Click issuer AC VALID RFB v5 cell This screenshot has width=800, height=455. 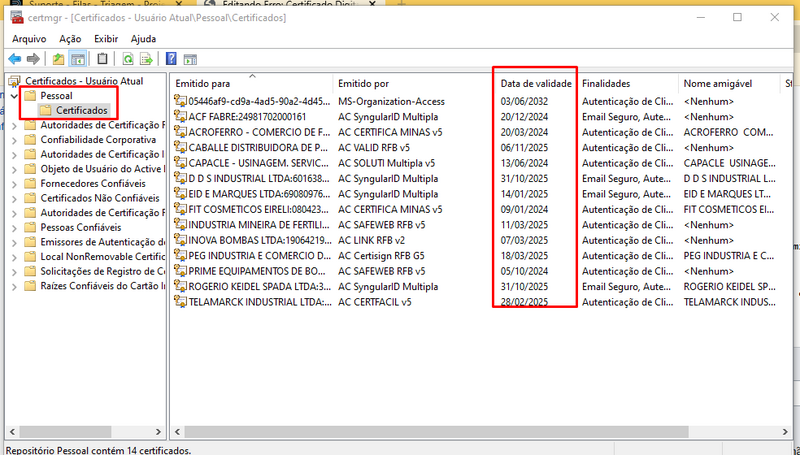[x=373, y=148]
